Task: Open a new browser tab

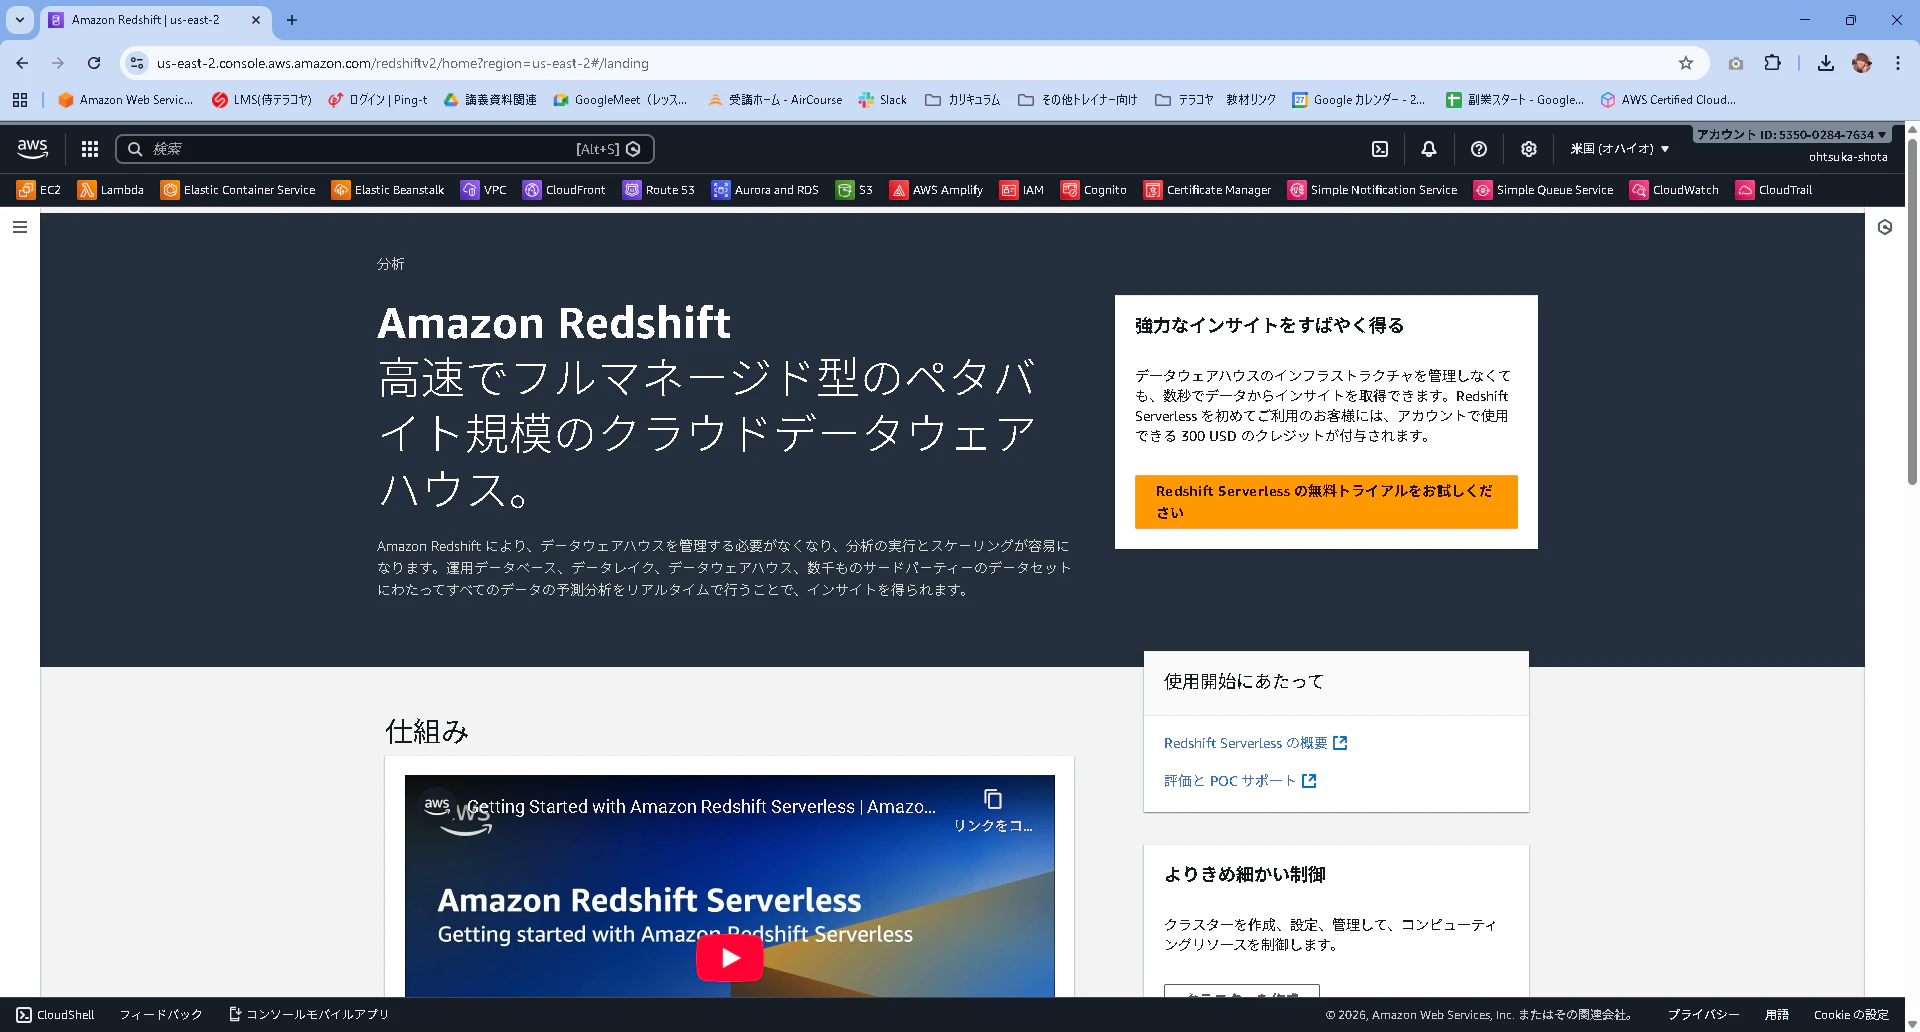Action: coord(292,20)
